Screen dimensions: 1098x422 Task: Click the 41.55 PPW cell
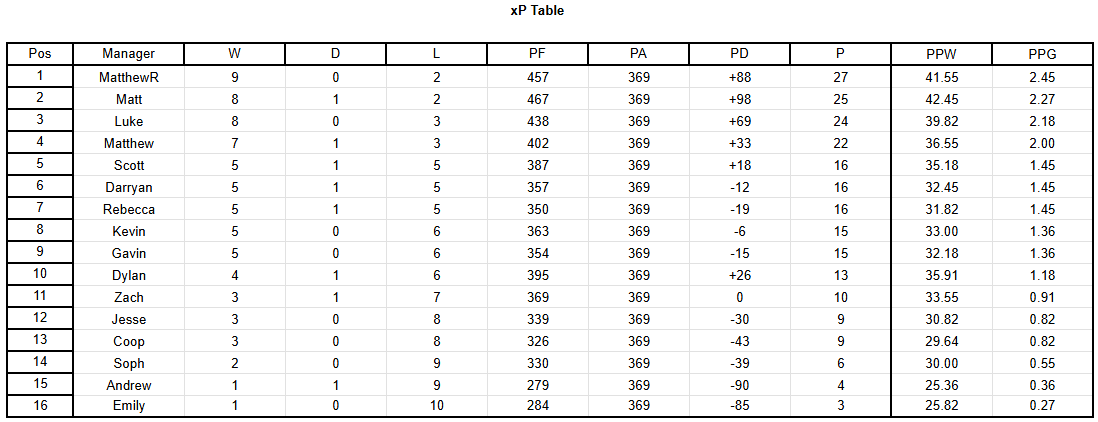click(x=941, y=77)
